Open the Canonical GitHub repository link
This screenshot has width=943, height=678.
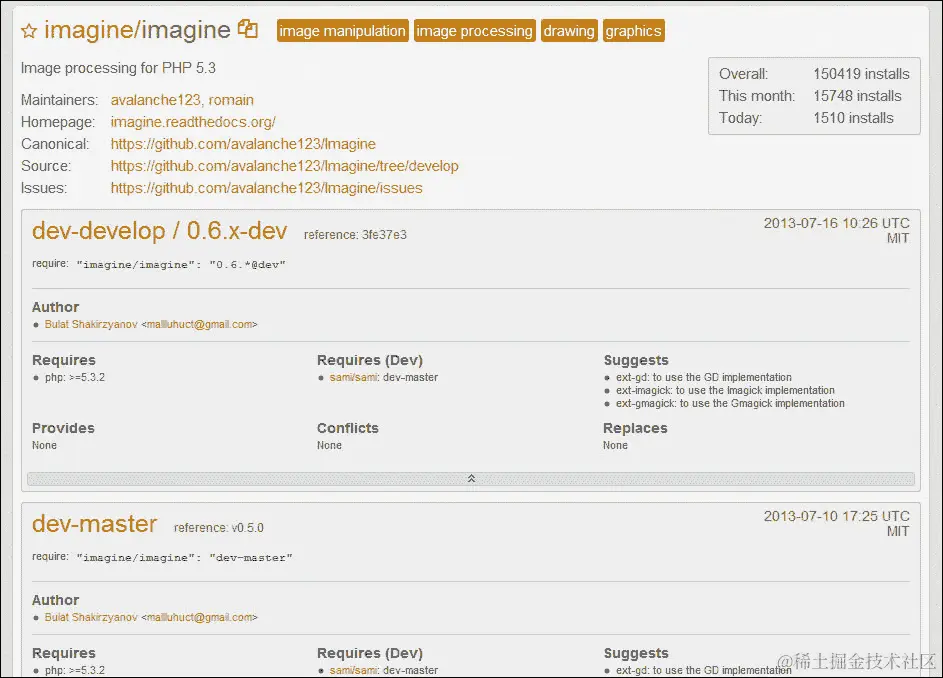(x=243, y=144)
